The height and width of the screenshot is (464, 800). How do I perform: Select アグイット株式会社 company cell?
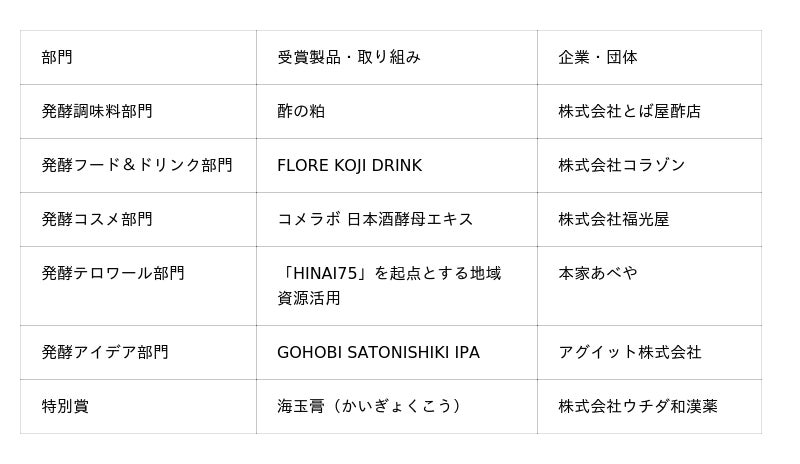(x=649, y=353)
